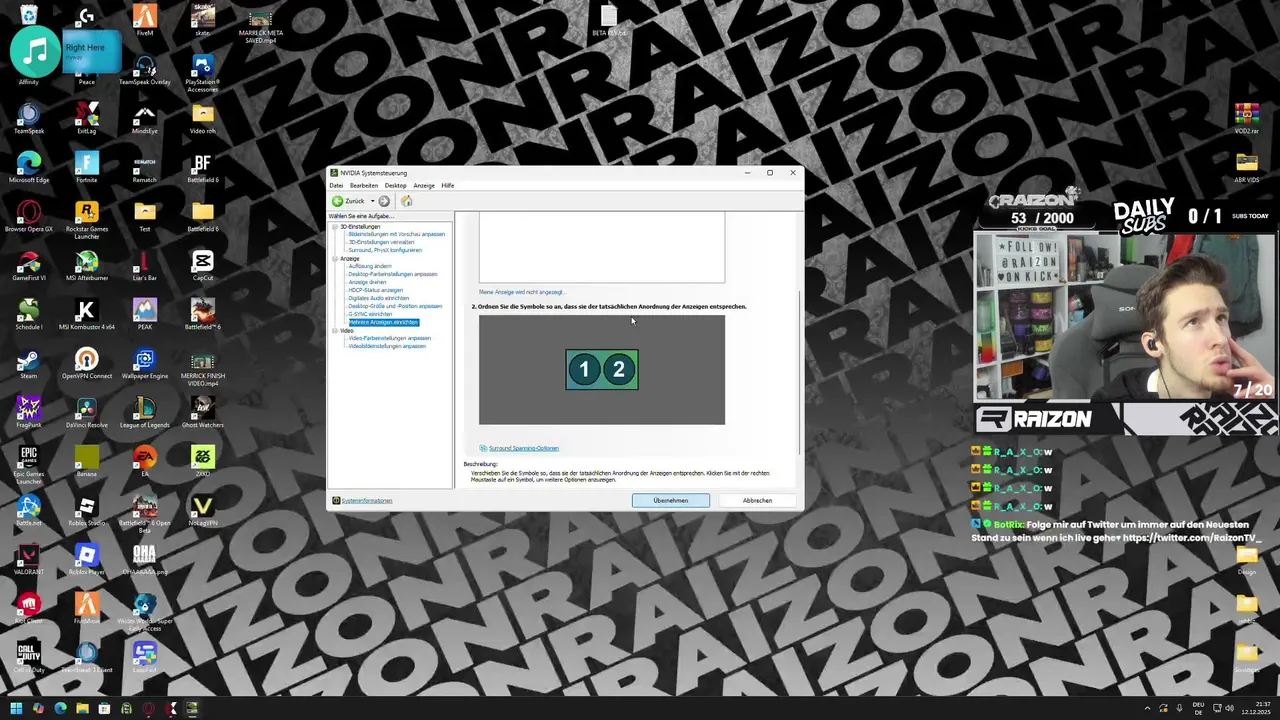Select the Steam desktop icon

[28, 363]
